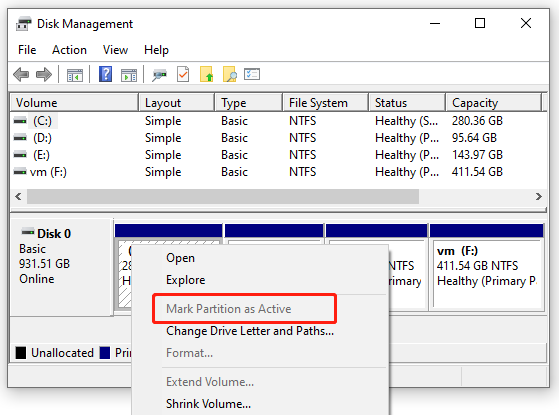Open the File menu

click(x=27, y=50)
